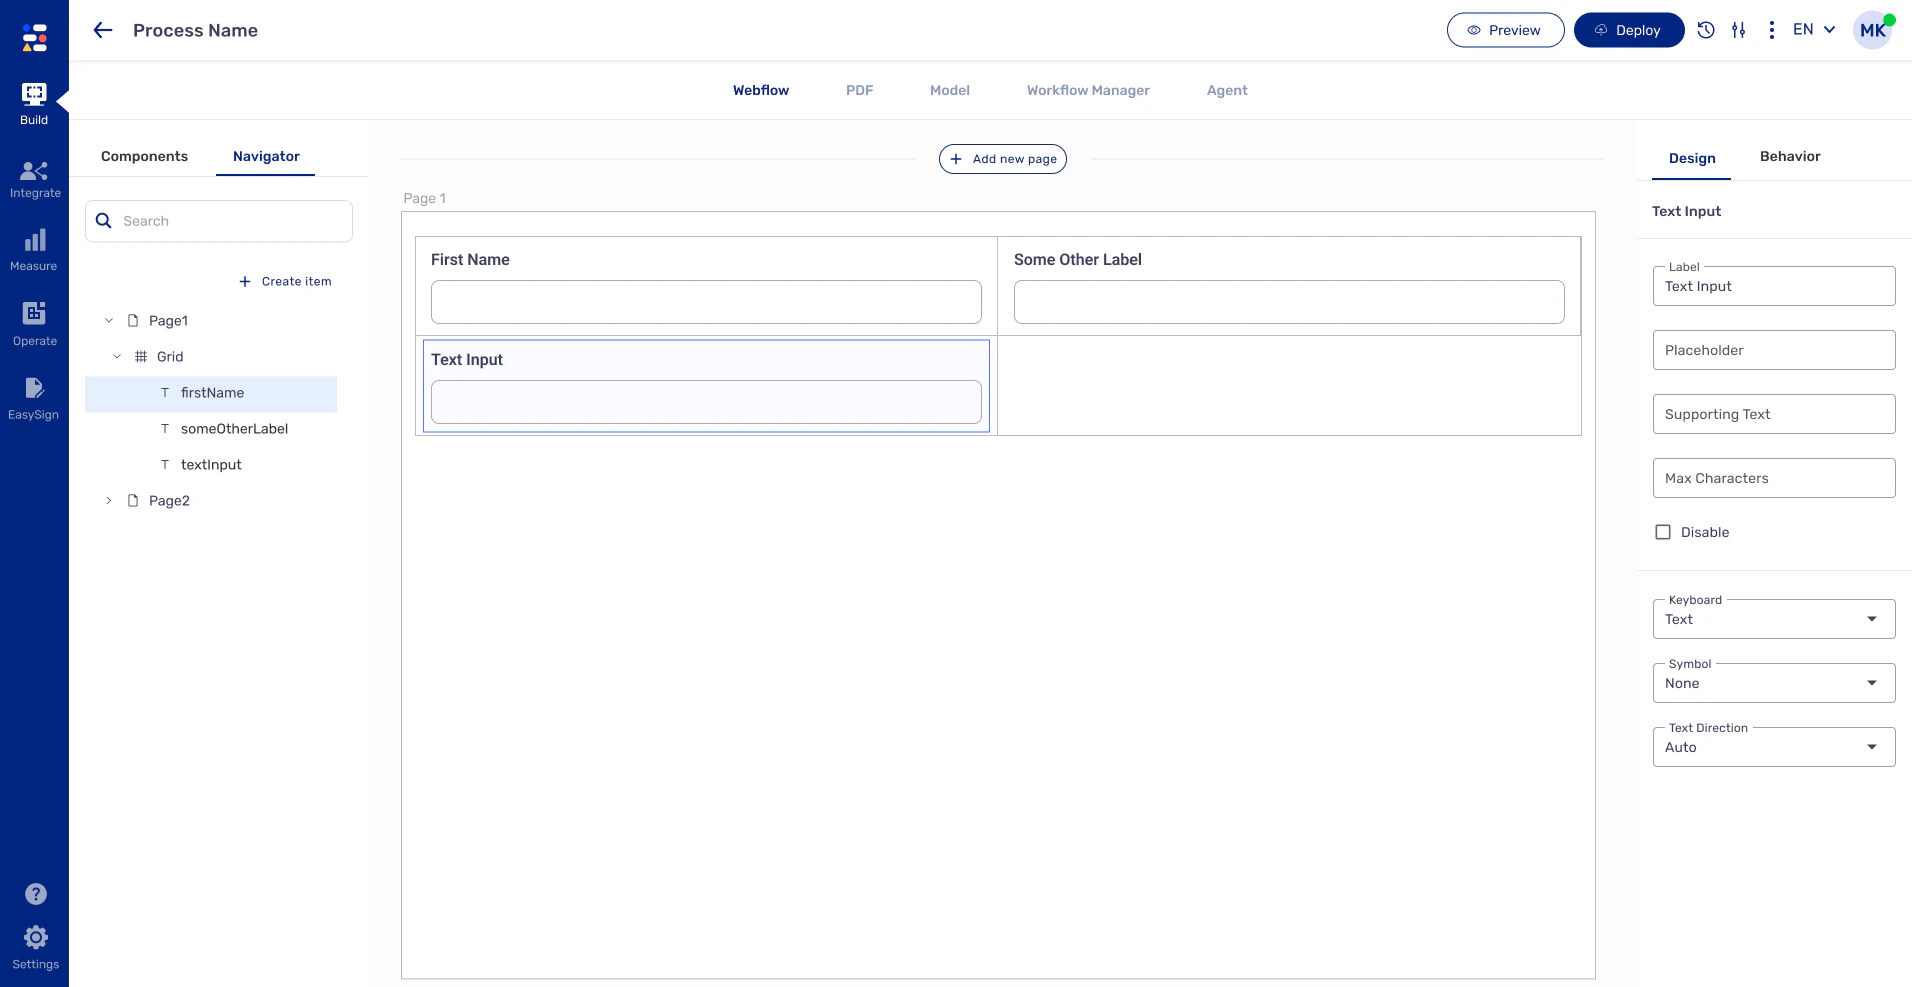The image size is (1912, 987).
Task: Select the Integrate sidebar icon
Action: (34, 177)
